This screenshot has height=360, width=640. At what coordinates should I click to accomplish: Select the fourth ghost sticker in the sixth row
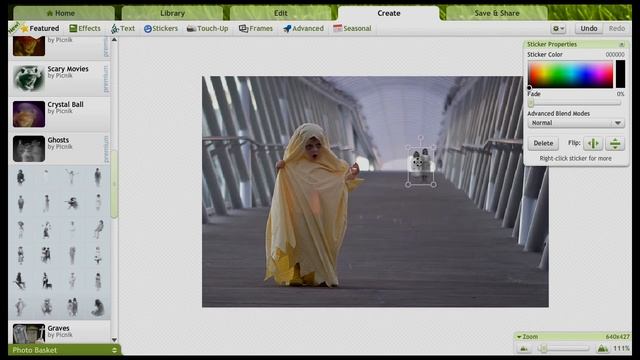click(x=98, y=307)
